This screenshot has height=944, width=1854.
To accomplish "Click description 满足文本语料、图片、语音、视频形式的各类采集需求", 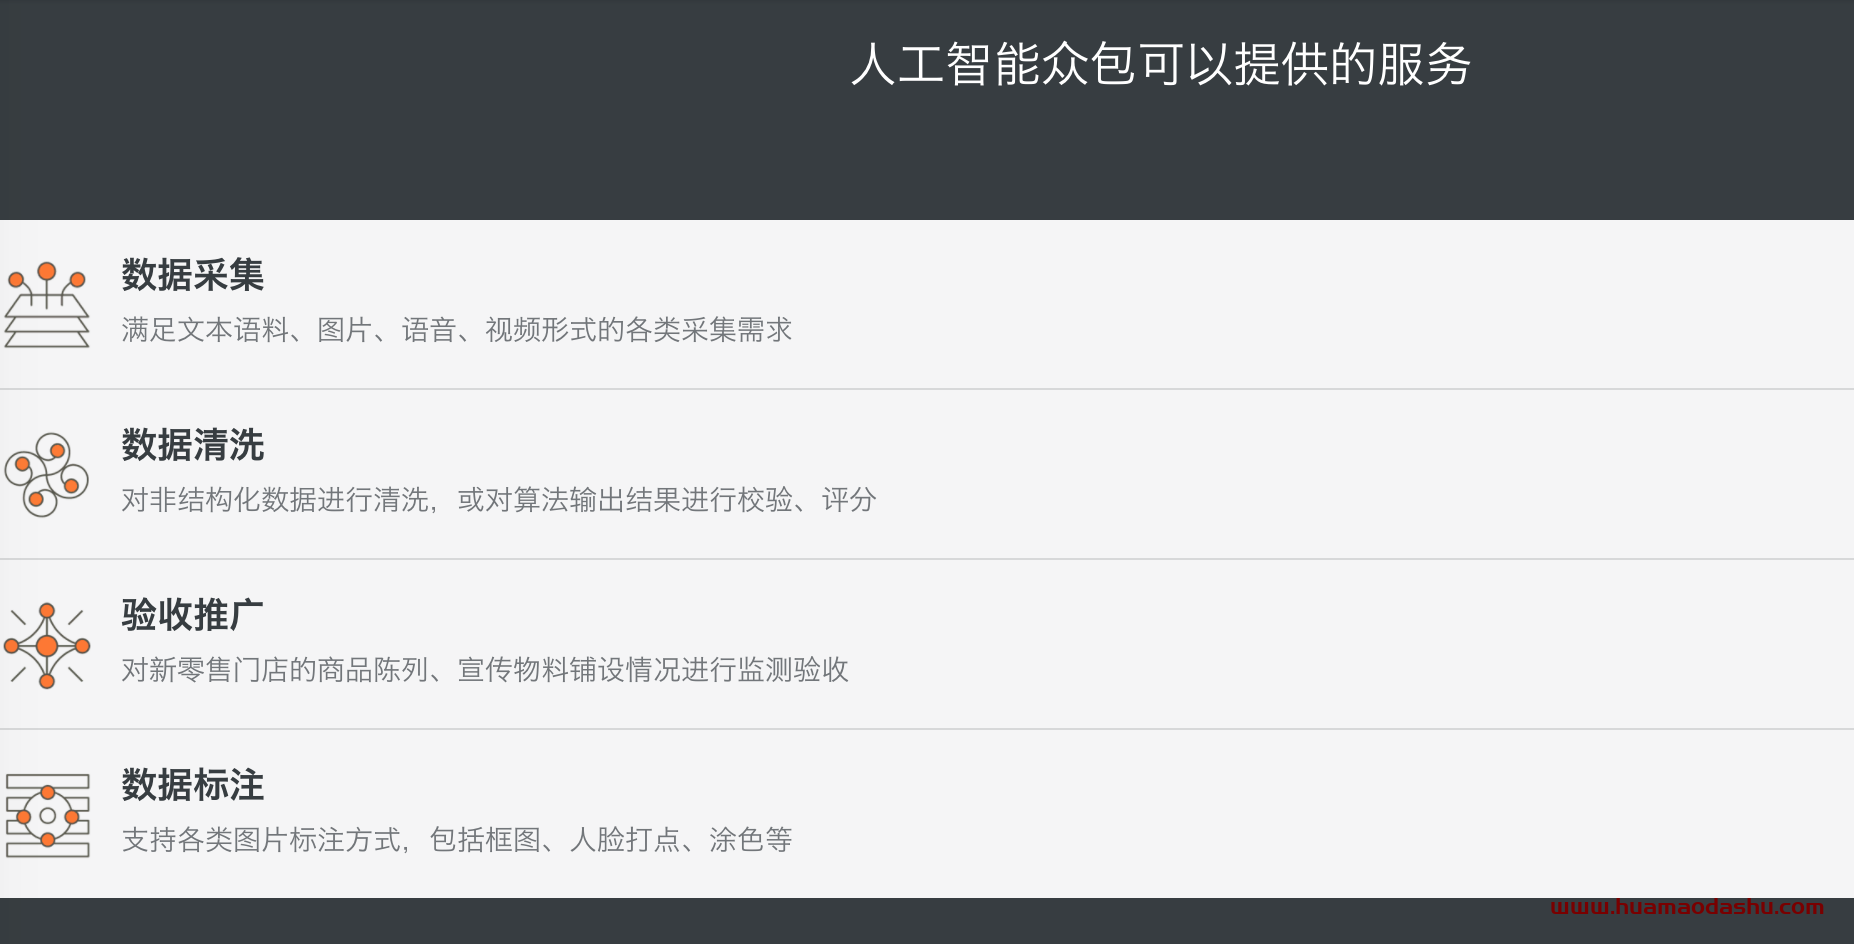I will (457, 330).
